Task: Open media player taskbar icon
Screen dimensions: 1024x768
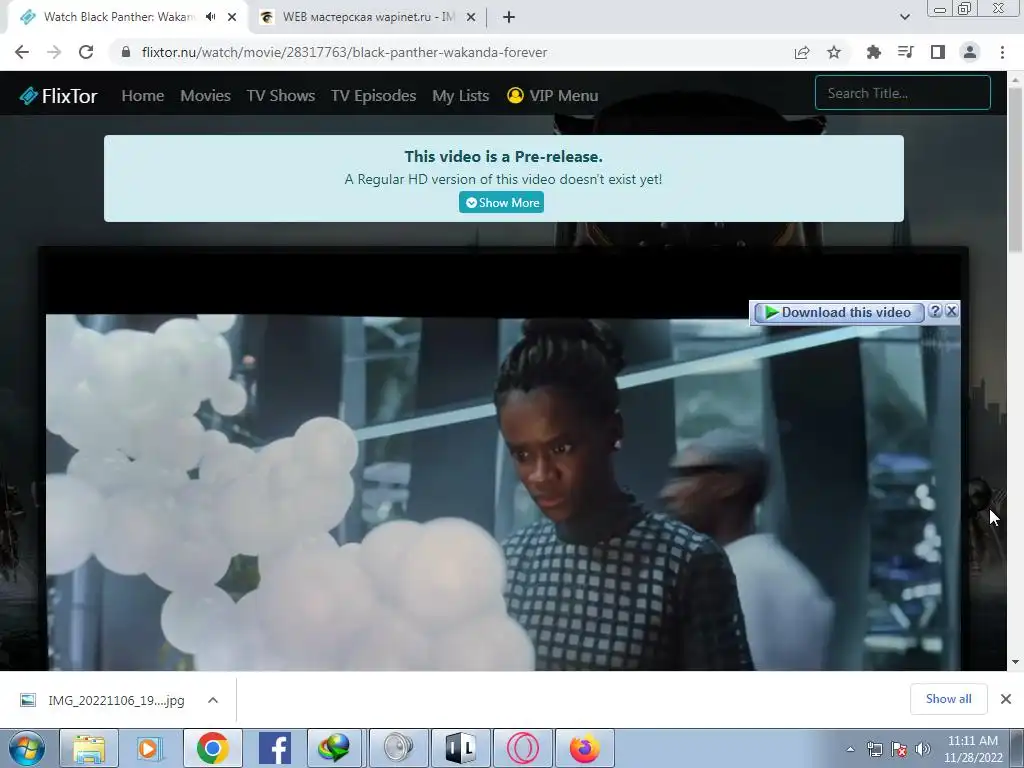Action: pyautogui.click(x=149, y=748)
